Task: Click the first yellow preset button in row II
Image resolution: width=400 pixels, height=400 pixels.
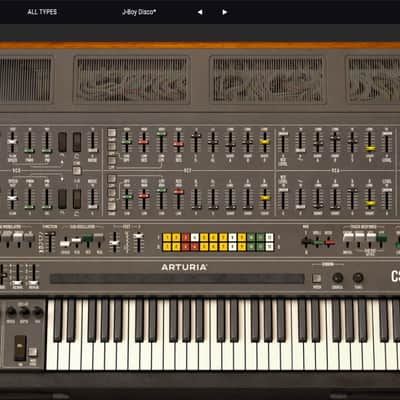Action: 167,247
